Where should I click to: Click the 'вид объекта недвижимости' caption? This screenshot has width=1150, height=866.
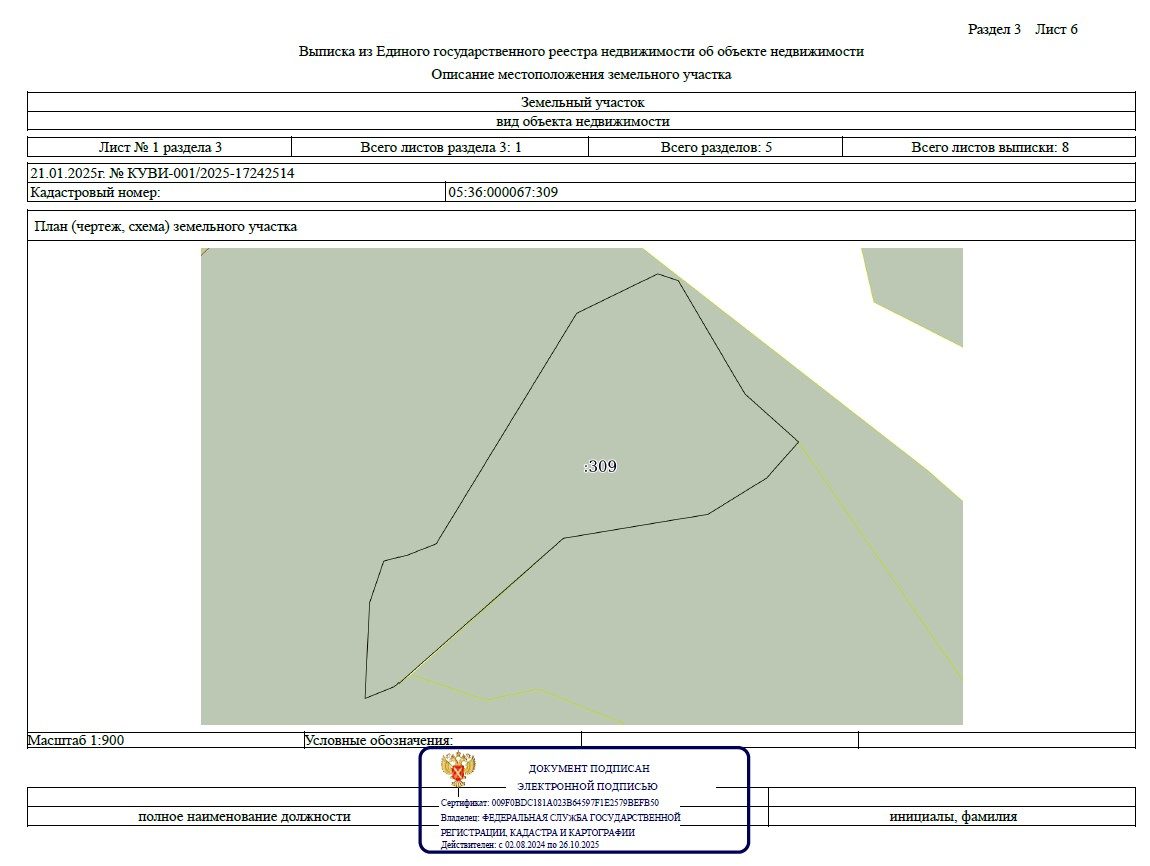(582, 122)
